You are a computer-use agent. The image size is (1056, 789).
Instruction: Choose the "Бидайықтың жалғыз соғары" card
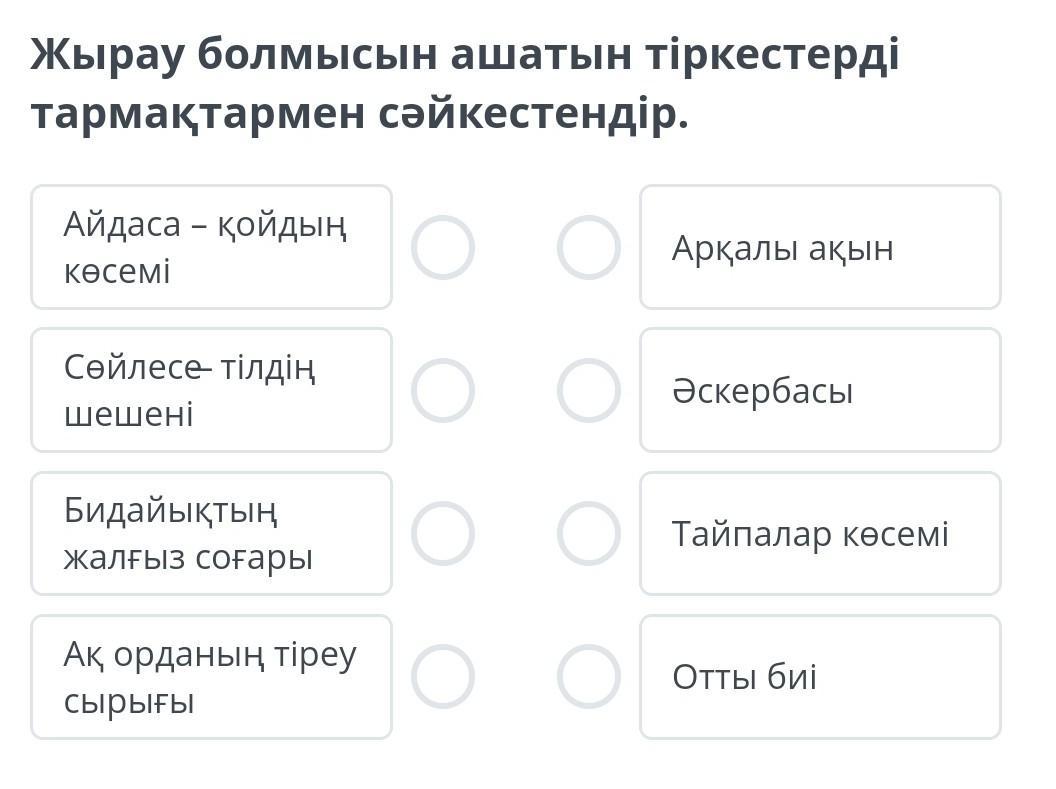click(x=211, y=533)
